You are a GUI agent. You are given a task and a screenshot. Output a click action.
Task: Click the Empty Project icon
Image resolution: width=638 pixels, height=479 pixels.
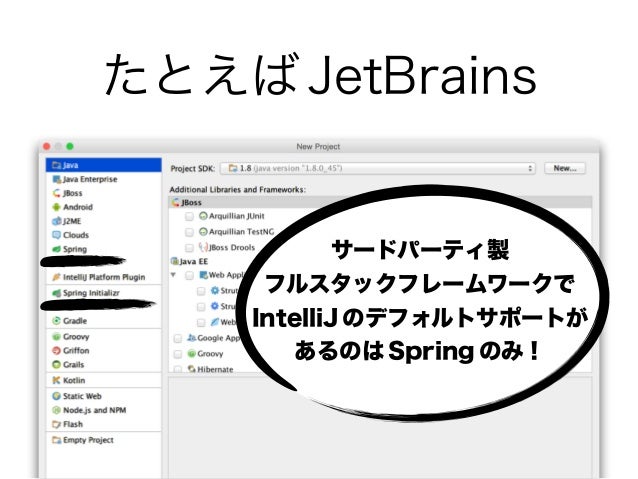(57, 440)
